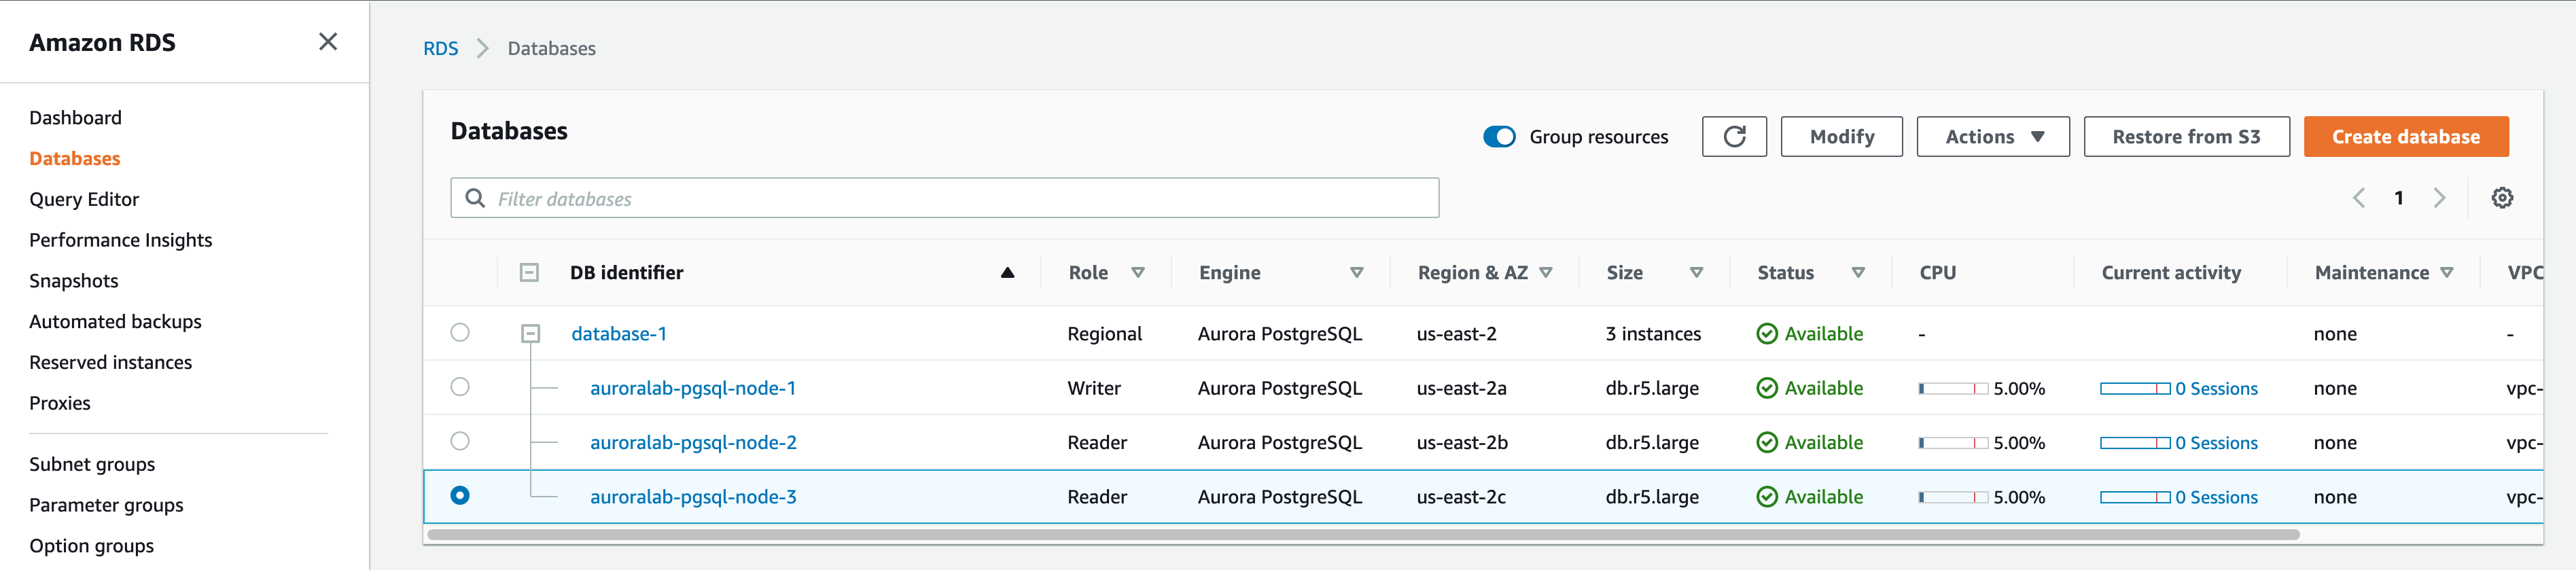2576x570 pixels.
Task: Go to previous page arrow
Action: [x=2359, y=198]
